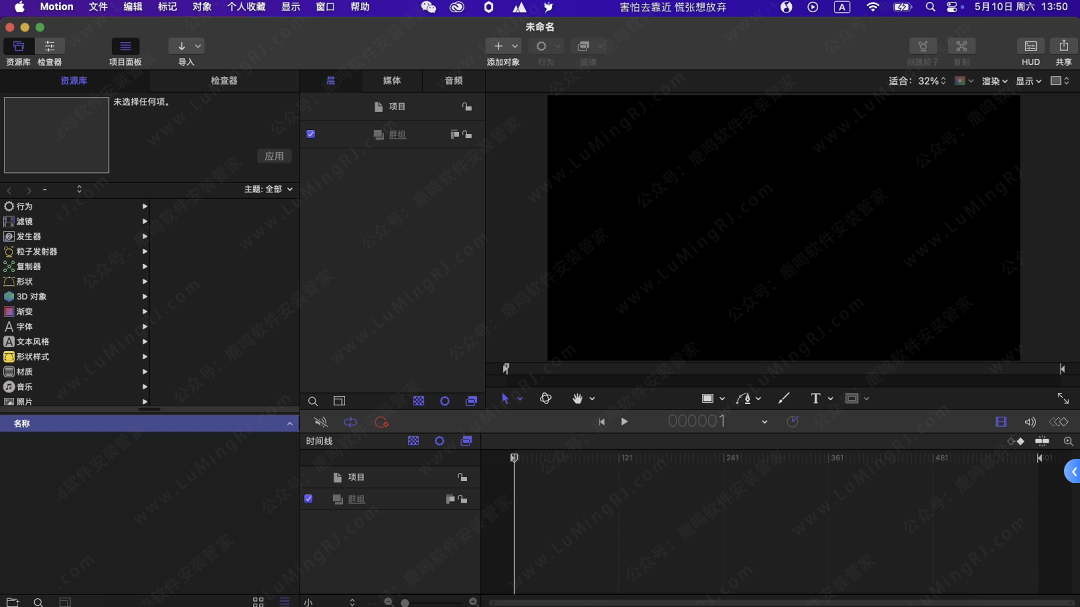The height and width of the screenshot is (607, 1080).
Task: Toggle audio mute in timing toolbar
Action: coord(321,422)
